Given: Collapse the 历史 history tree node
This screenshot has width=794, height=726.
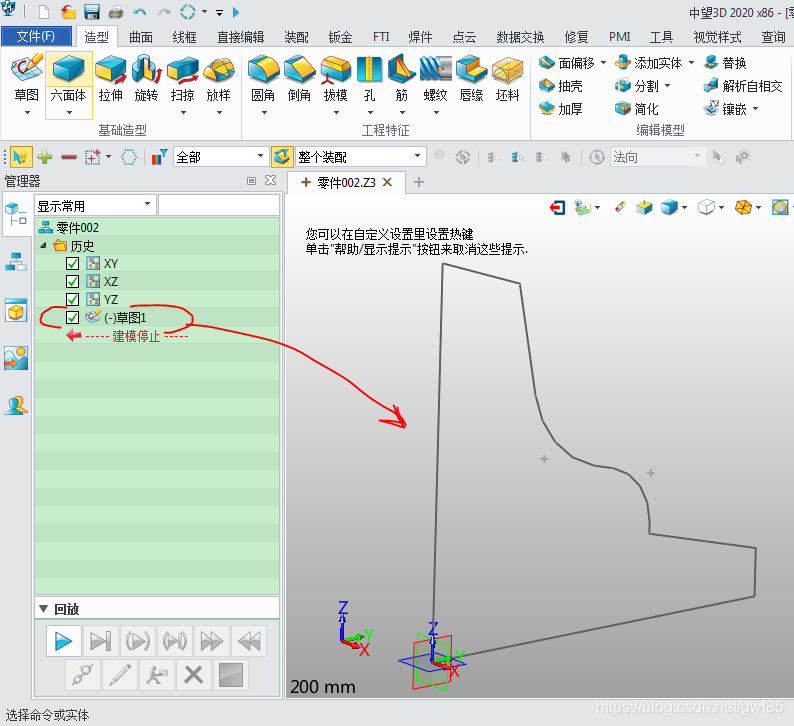Looking at the screenshot, I should pyautogui.click(x=43, y=246).
